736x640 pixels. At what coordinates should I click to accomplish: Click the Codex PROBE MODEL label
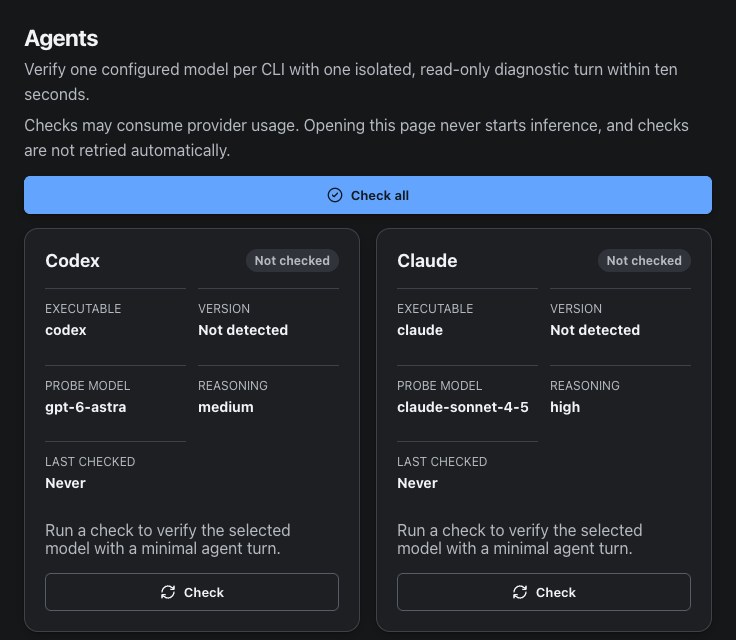(87, 386)
